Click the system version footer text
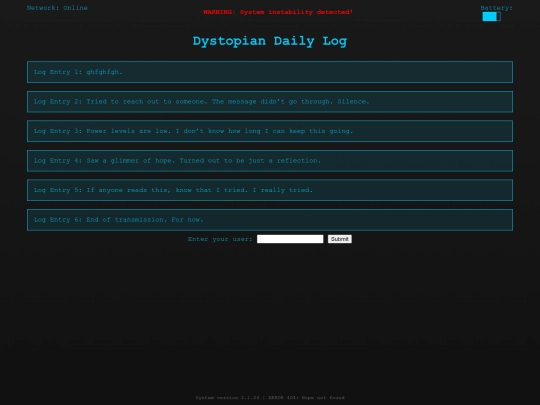 [270, 397]
